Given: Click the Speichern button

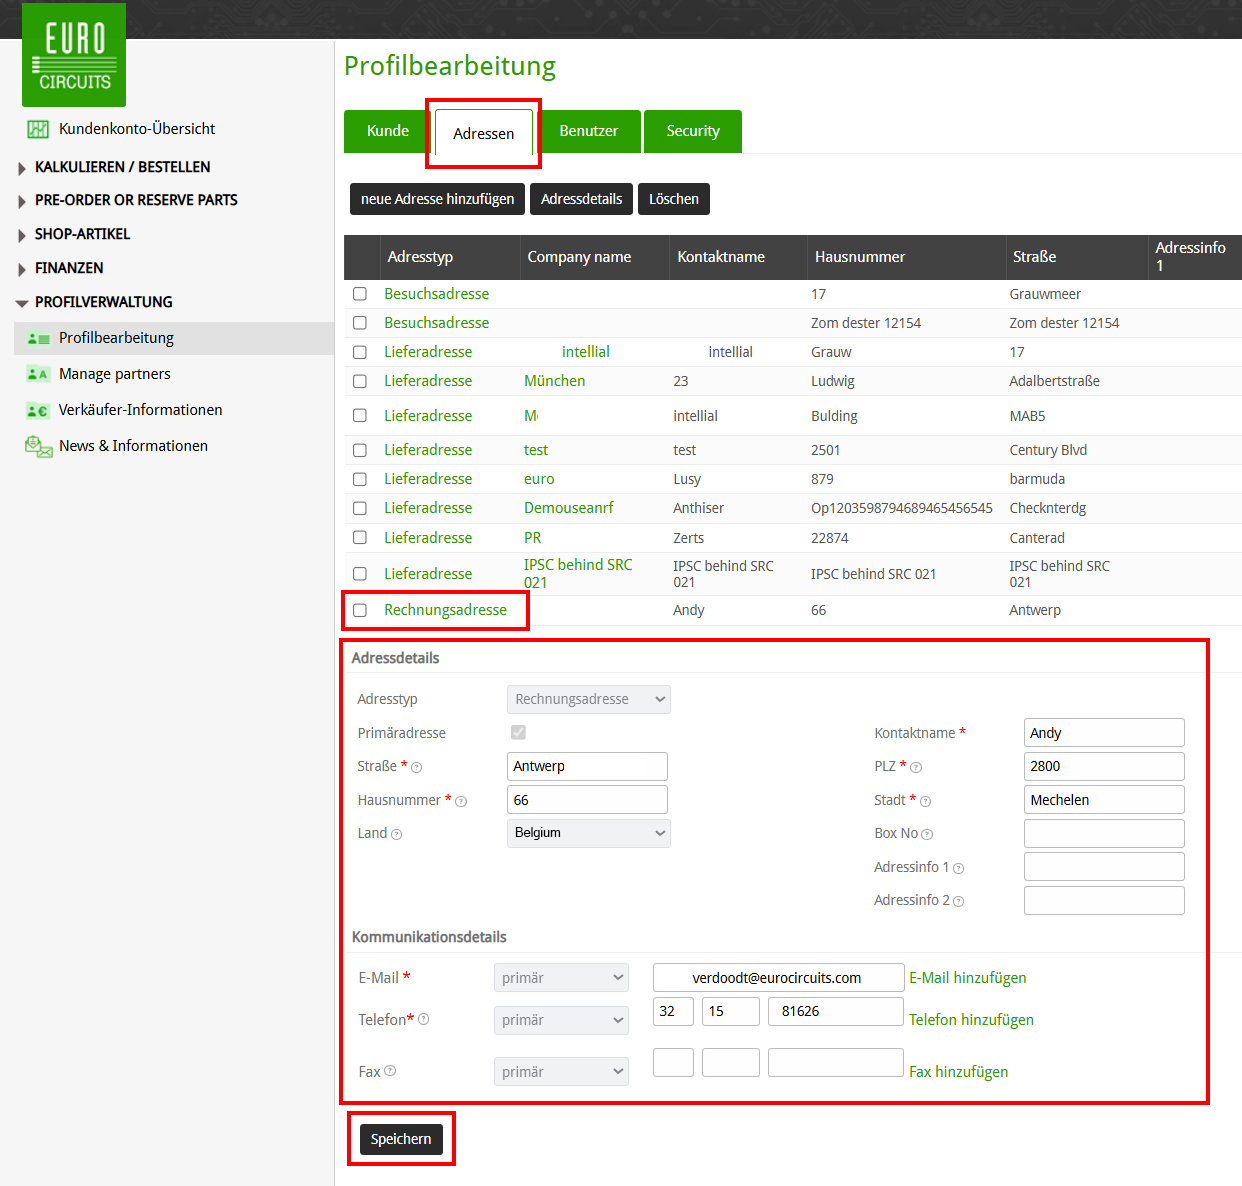Looking at the screenshot, I should pyautogui.click(x=401, y=1139).
